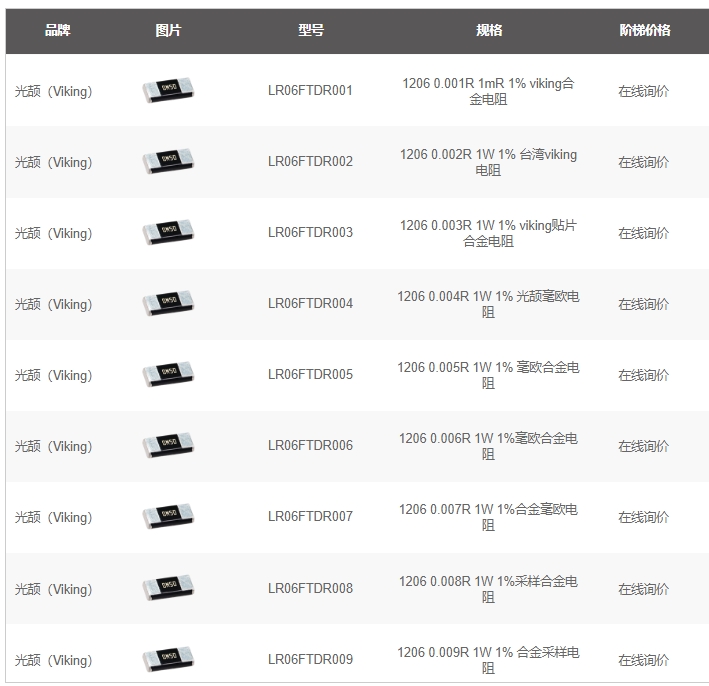This screenshot has width=709, height=686.
Task: Open spec text 1206 0.007R 1W 1%合金毫欧电阻
Action: (488, 517)
